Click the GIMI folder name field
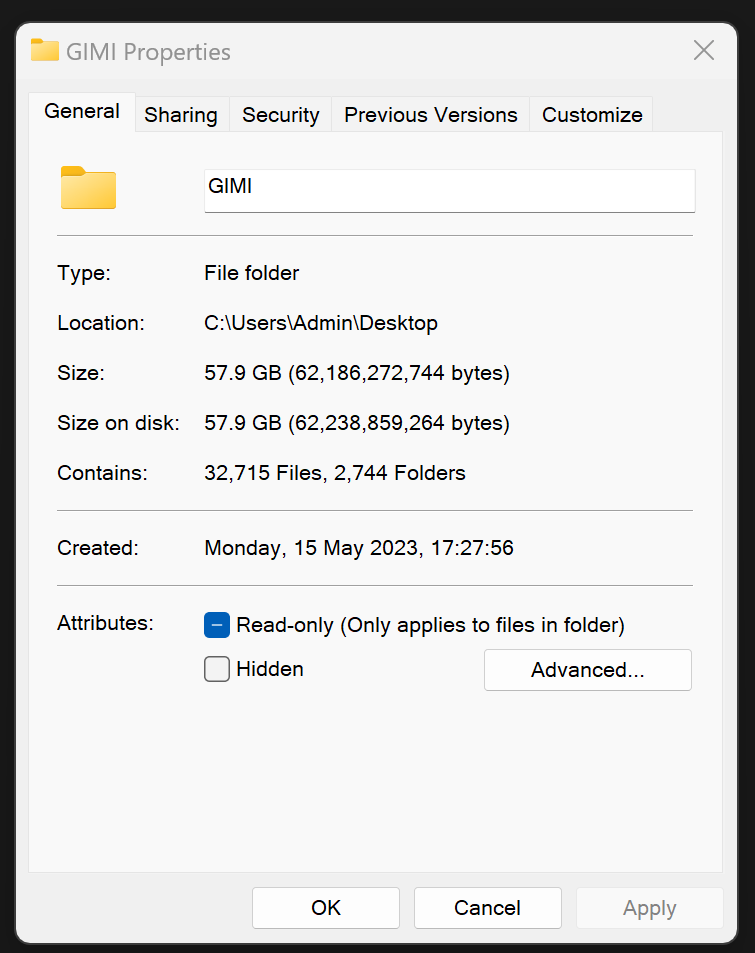 point(449,190)
